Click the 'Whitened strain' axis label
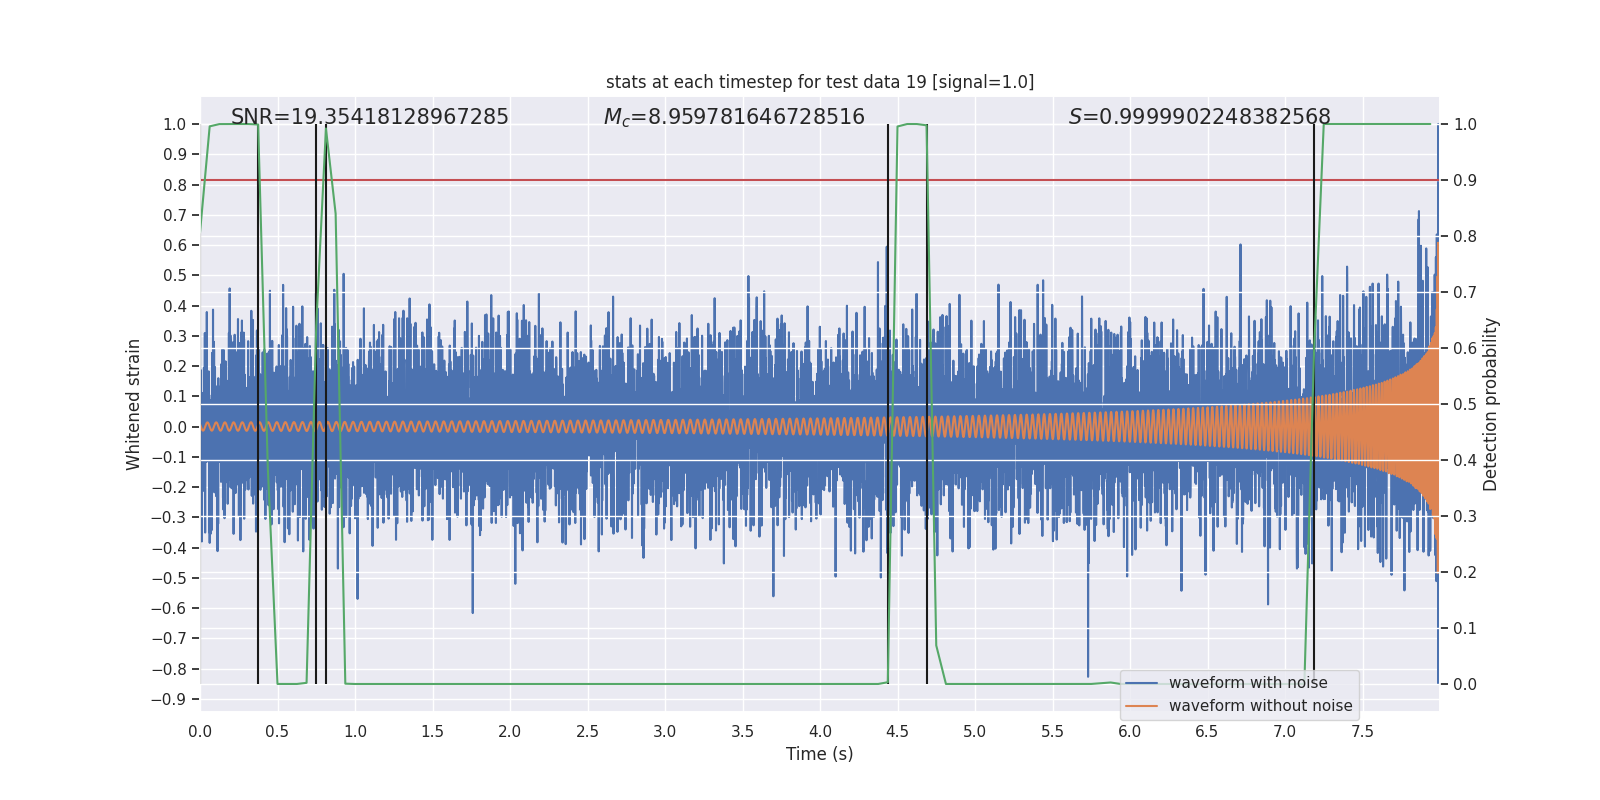The image size is (1600, 800). 134,404
